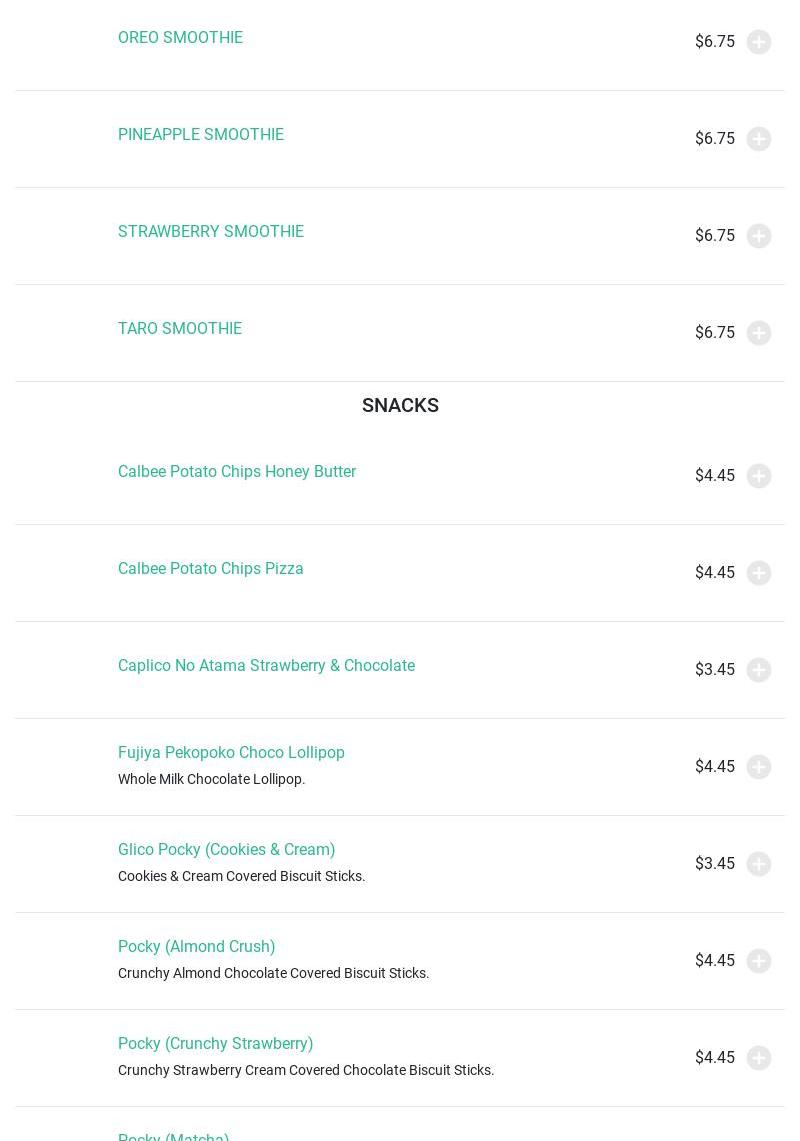The width and height of the screenshot is (800, 1141).
Task: Add Strawberry Smoothie with plus icon
Action: [x=759, y=236]
